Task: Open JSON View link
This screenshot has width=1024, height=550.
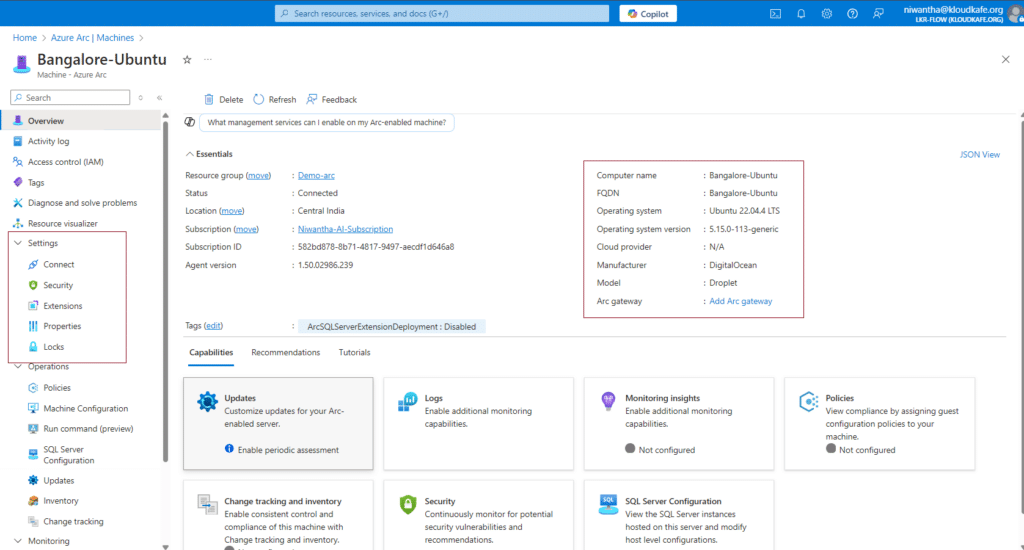Action: click(979, 155)
